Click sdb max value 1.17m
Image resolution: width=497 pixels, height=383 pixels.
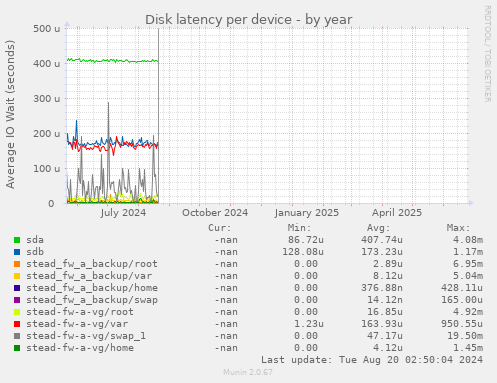468,252
